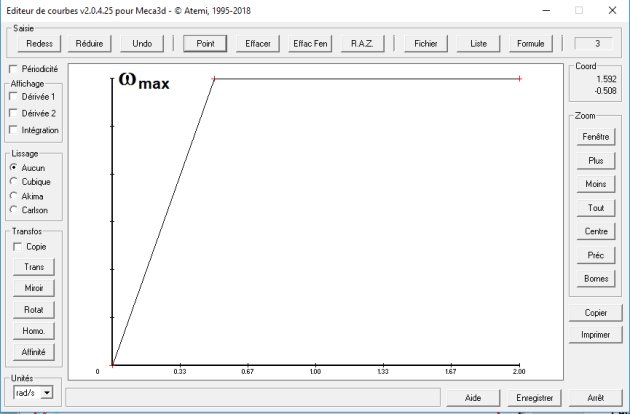Zoom in with Plus

[x=596, y=161]
